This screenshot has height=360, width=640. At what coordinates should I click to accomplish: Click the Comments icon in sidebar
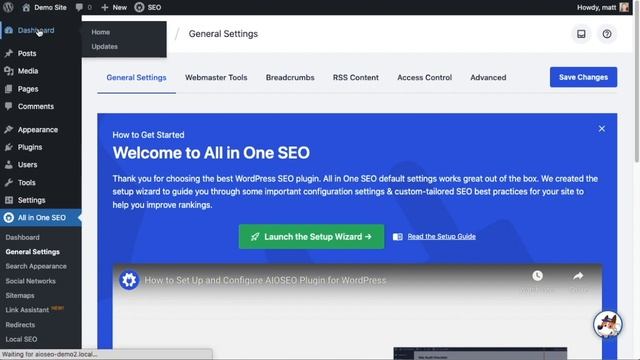click(9, 106)
